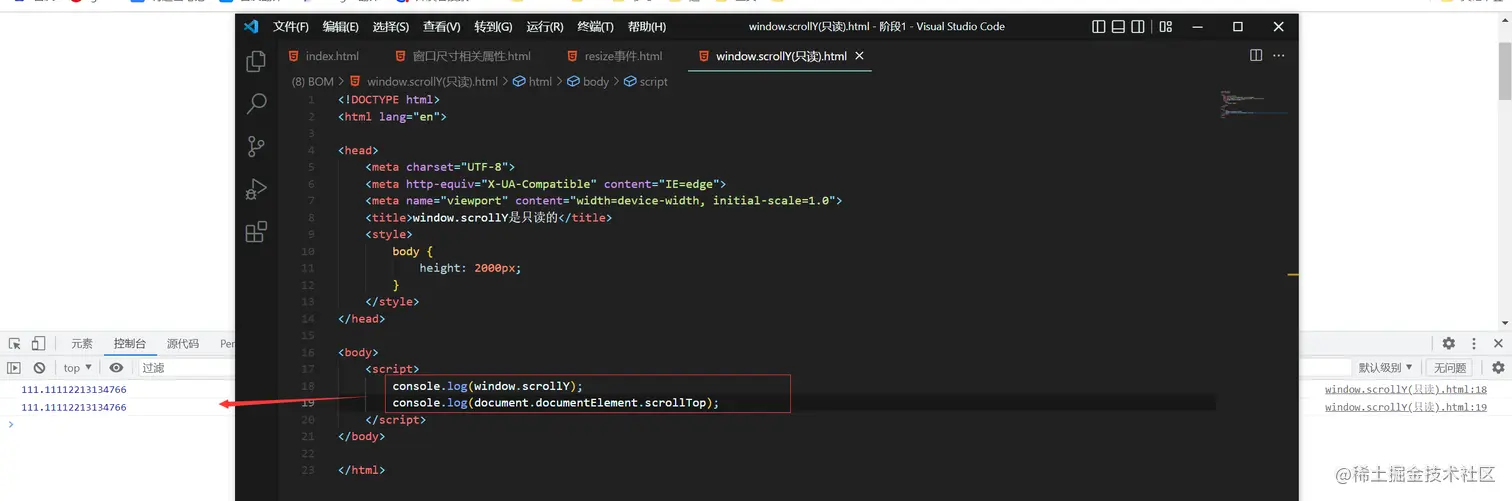Switch to the 源代码 DevTools tab
Screen dimensions: 1512x501
tap(183, 343)
